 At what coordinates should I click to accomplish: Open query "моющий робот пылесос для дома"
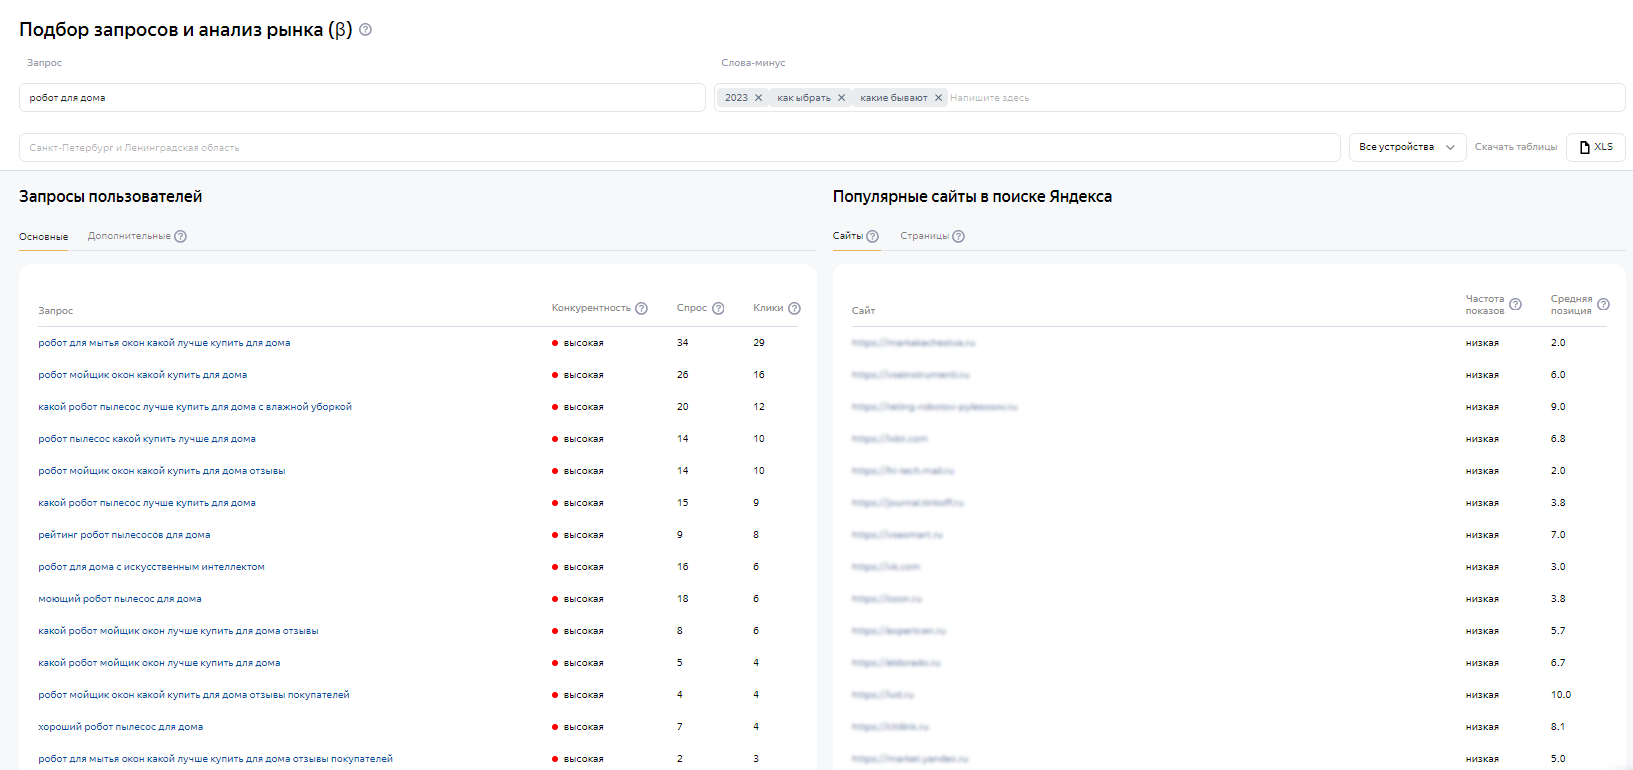pos(120,599)
